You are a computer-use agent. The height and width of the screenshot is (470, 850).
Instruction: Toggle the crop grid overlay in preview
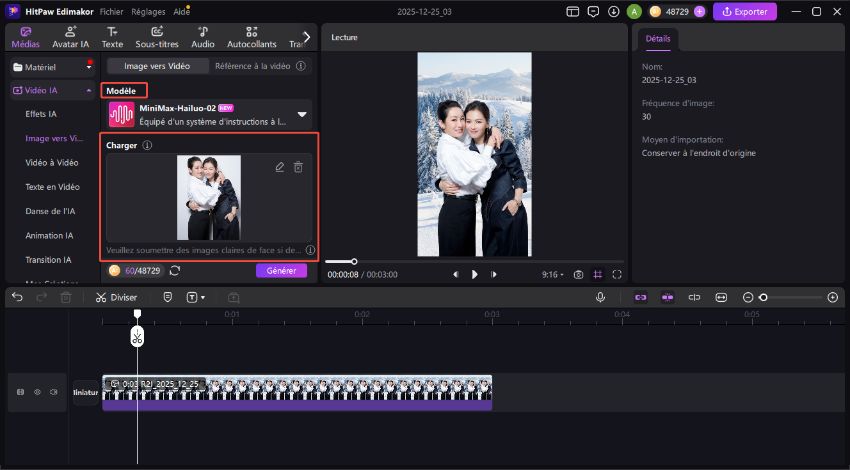597,274
